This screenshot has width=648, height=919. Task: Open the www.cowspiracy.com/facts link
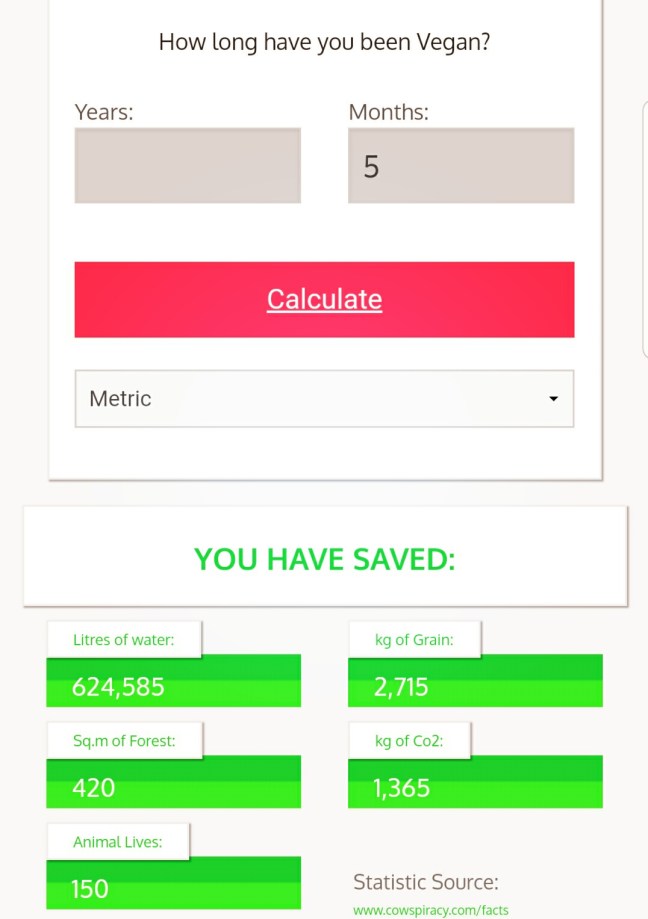[430, 910]
